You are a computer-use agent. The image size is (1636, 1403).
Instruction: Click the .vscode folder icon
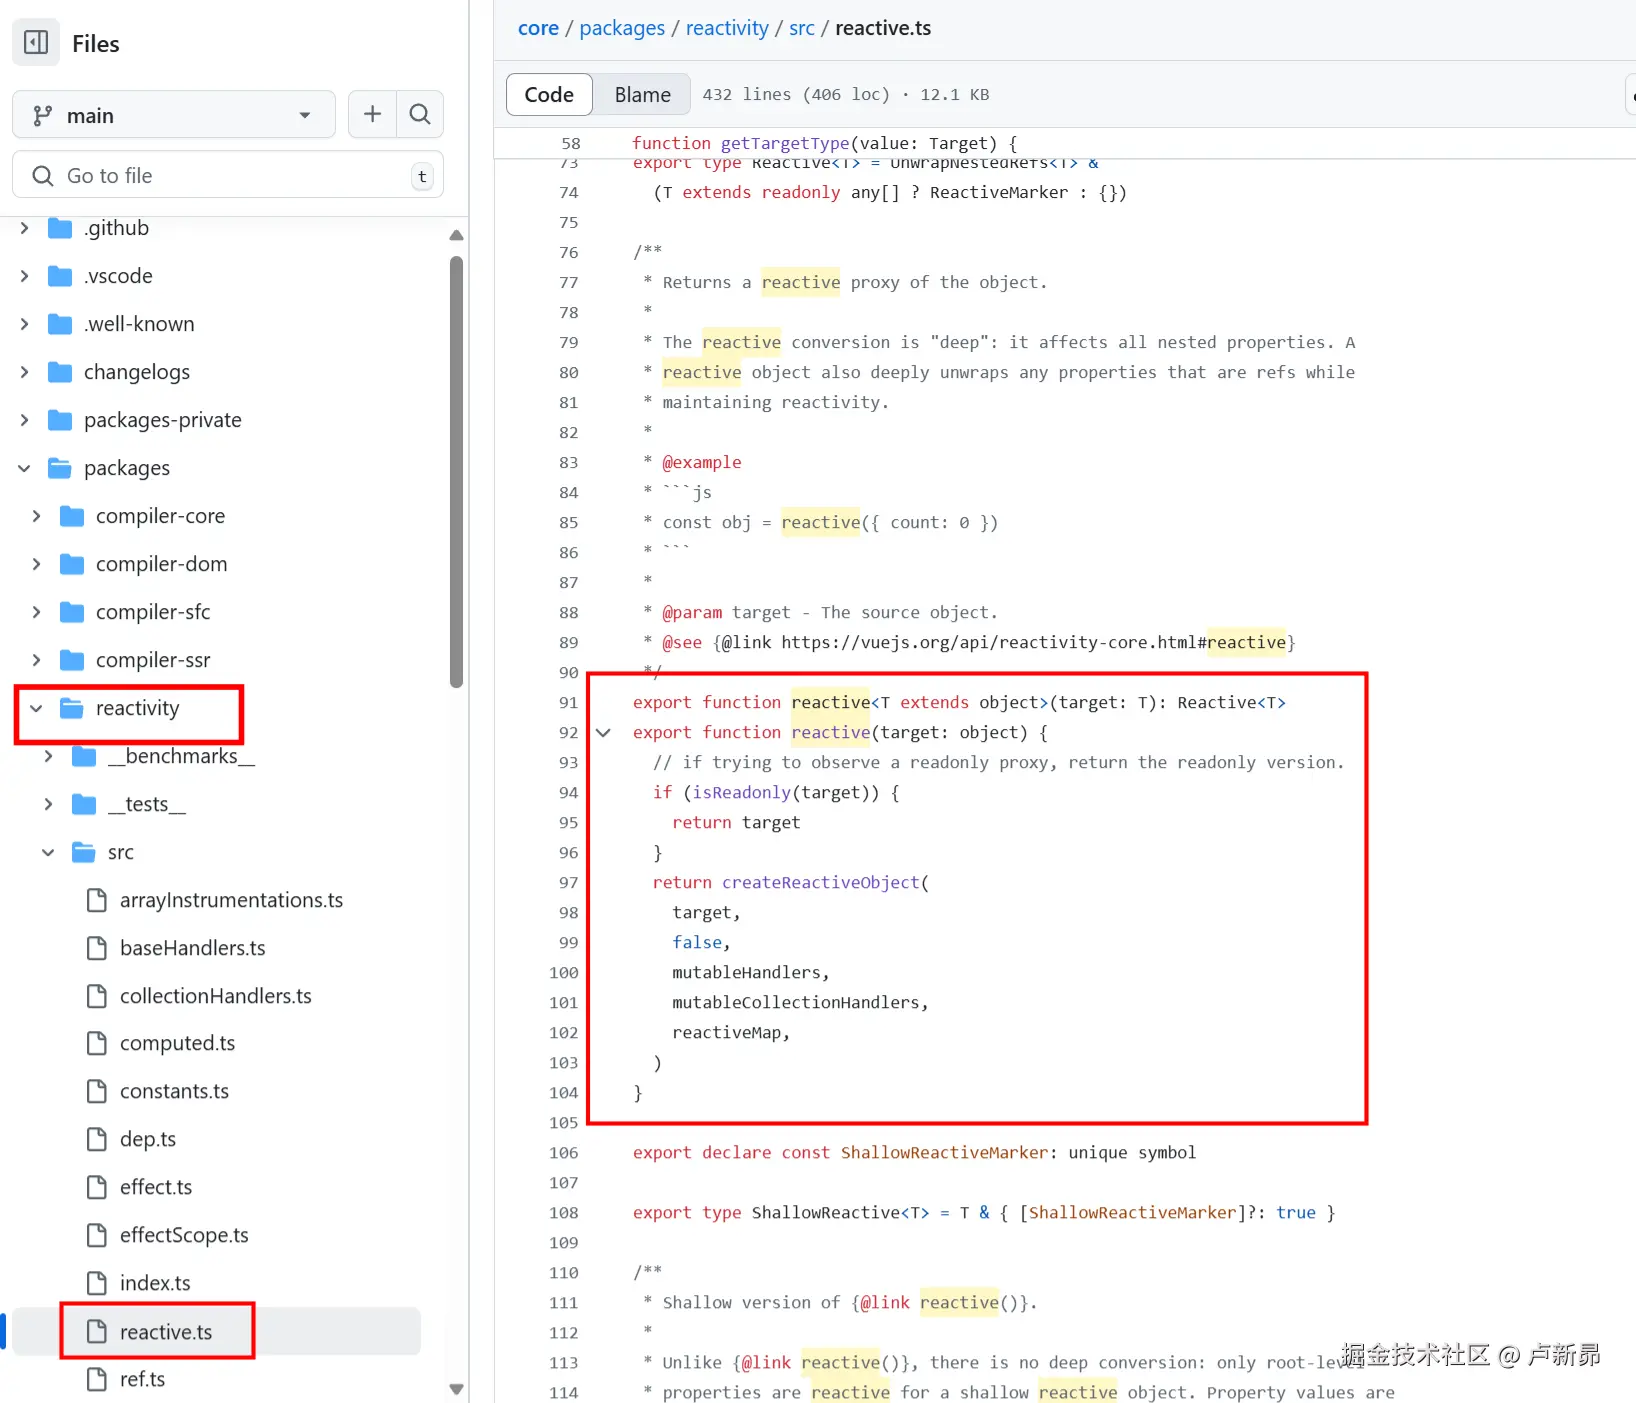[60, 276]
